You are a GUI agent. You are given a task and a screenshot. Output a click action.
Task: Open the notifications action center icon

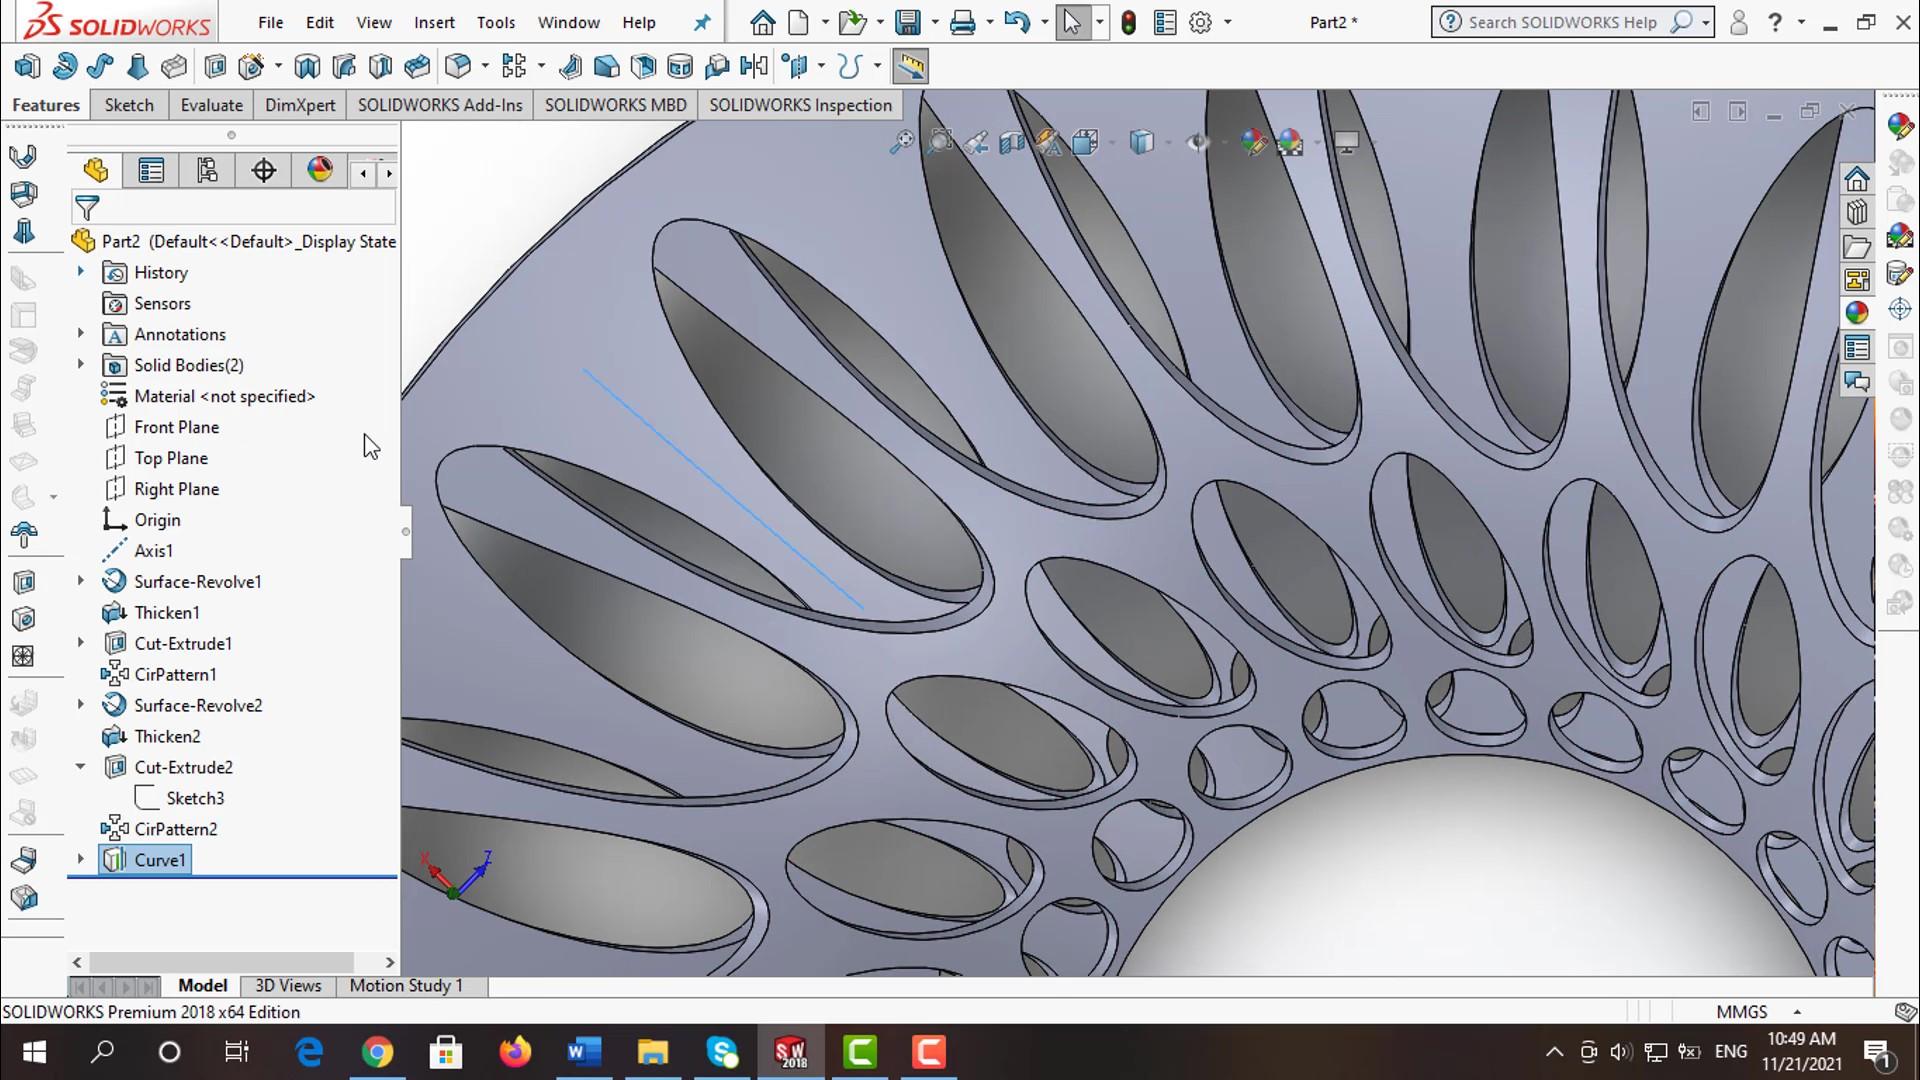[1877, 1052]
